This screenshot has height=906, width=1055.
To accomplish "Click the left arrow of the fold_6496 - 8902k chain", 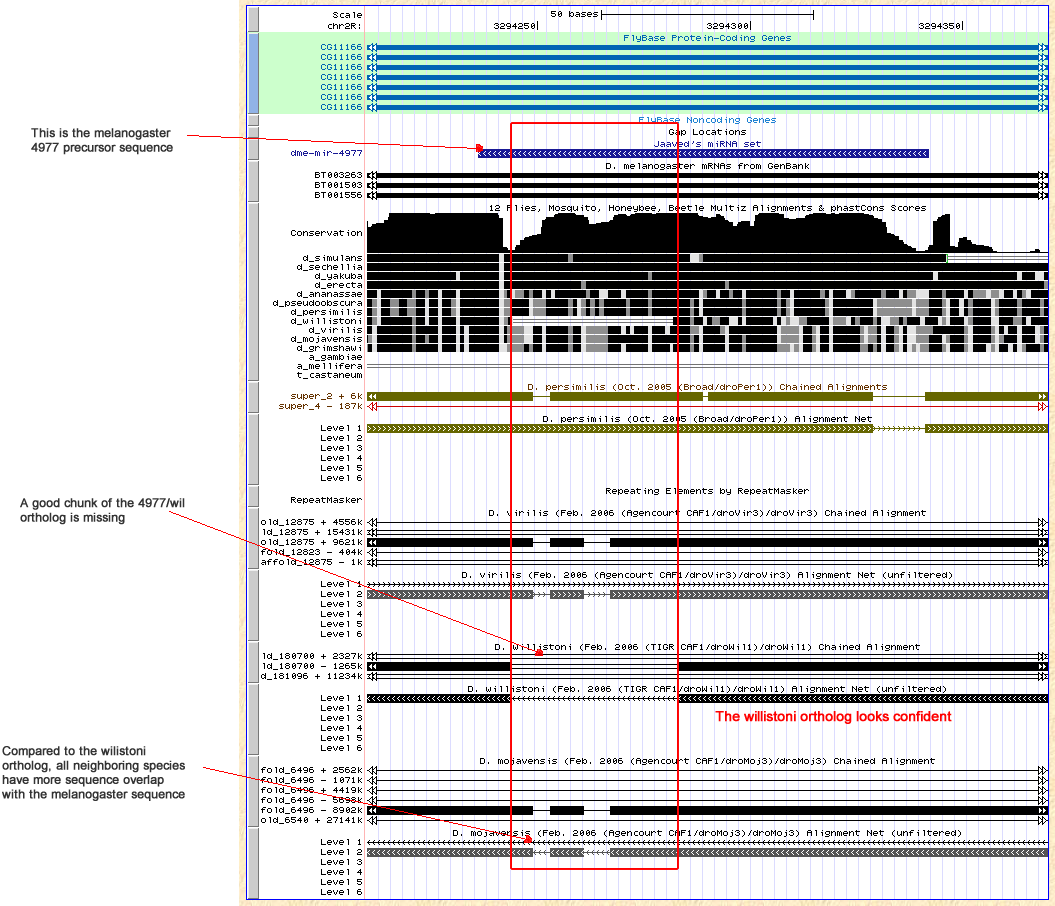I will [x=372, y=810].
